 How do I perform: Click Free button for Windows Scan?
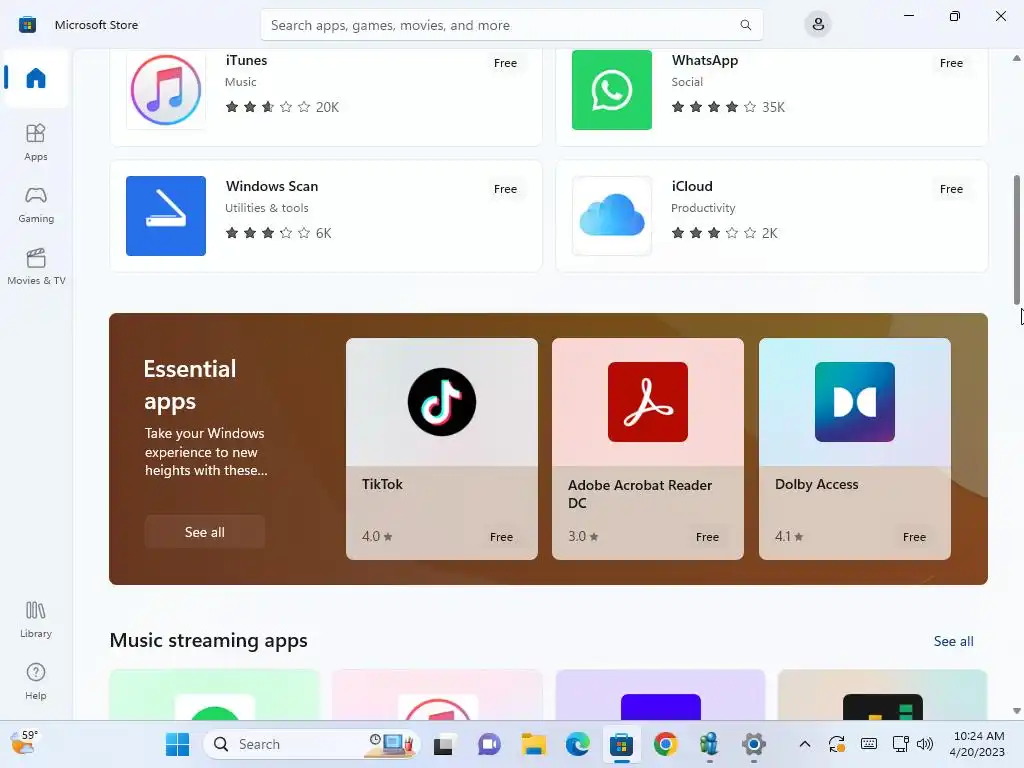click(x=505, y=189)
